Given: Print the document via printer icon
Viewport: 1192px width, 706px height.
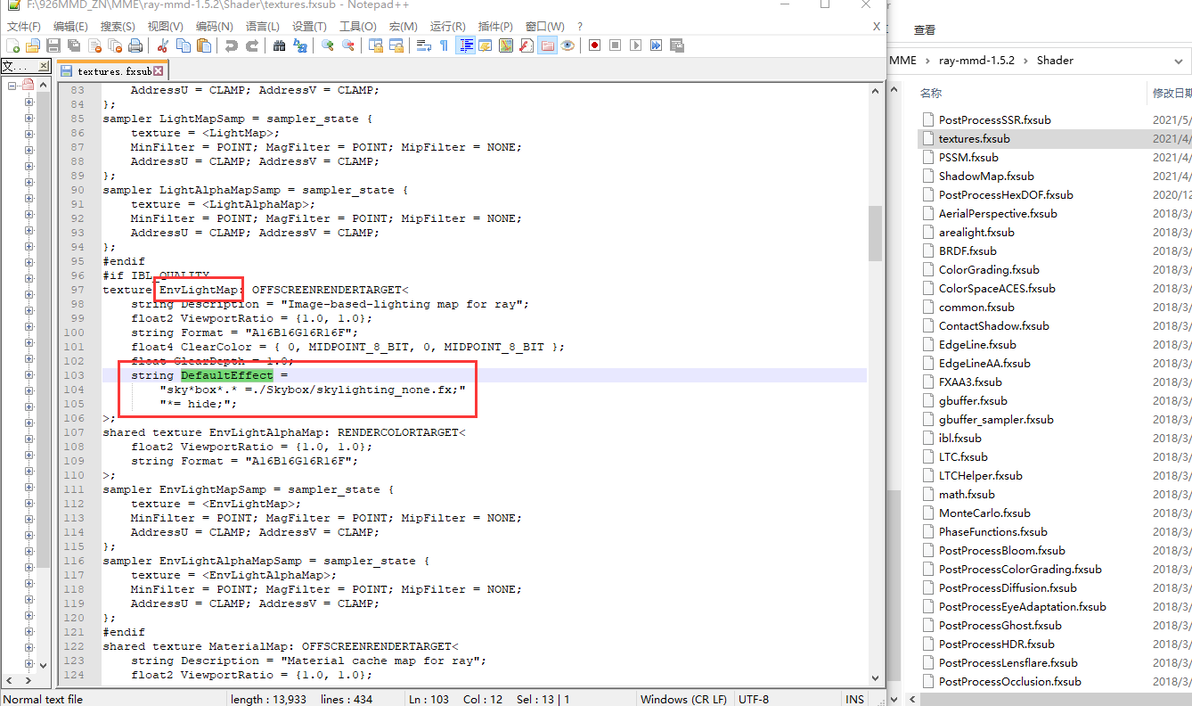Looking at the screenshot, I should pos(135,46).
